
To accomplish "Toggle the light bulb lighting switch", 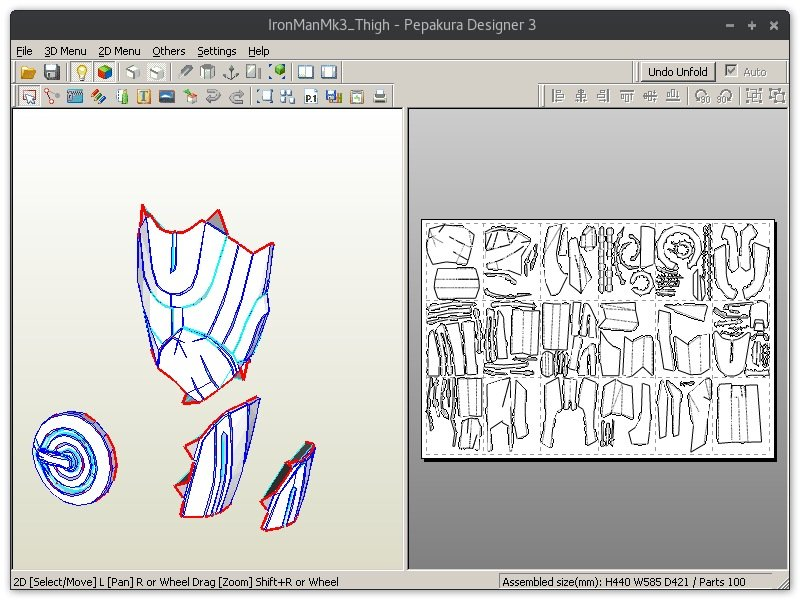I will coord(81,72).
